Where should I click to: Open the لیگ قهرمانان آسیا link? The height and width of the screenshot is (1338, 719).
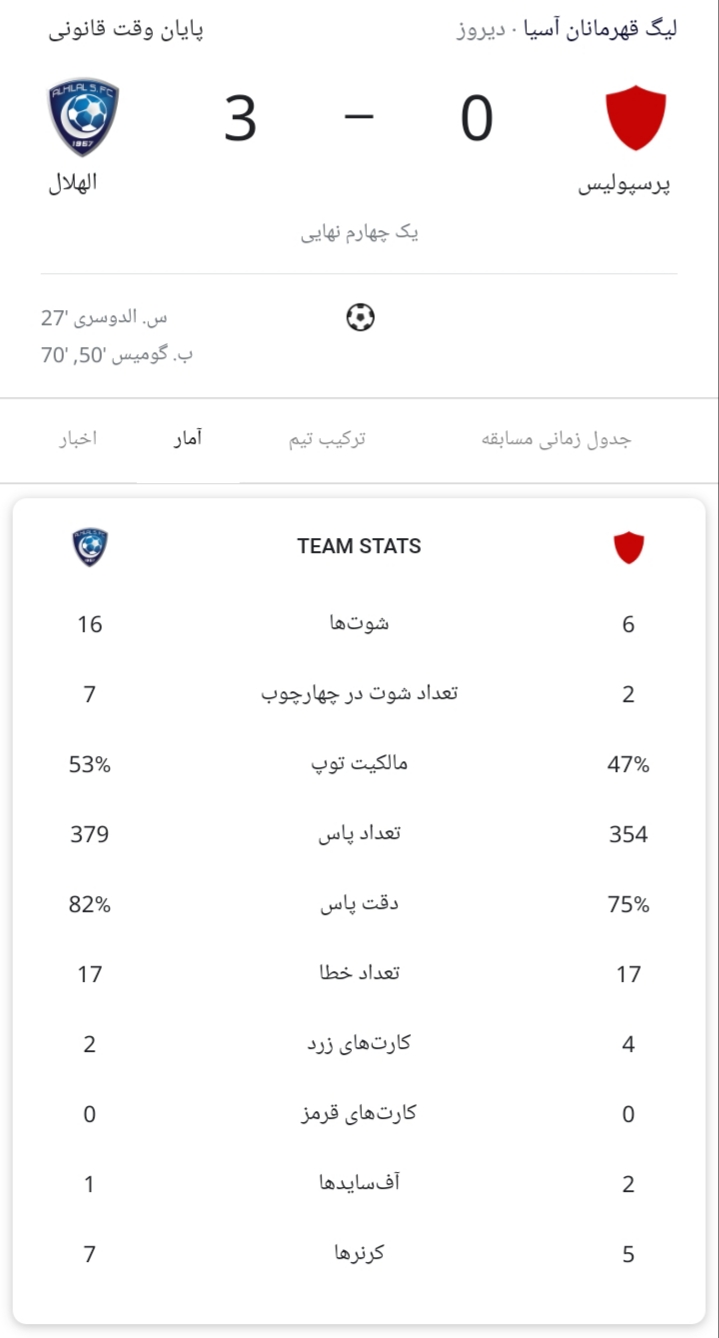tap(603, 29)
